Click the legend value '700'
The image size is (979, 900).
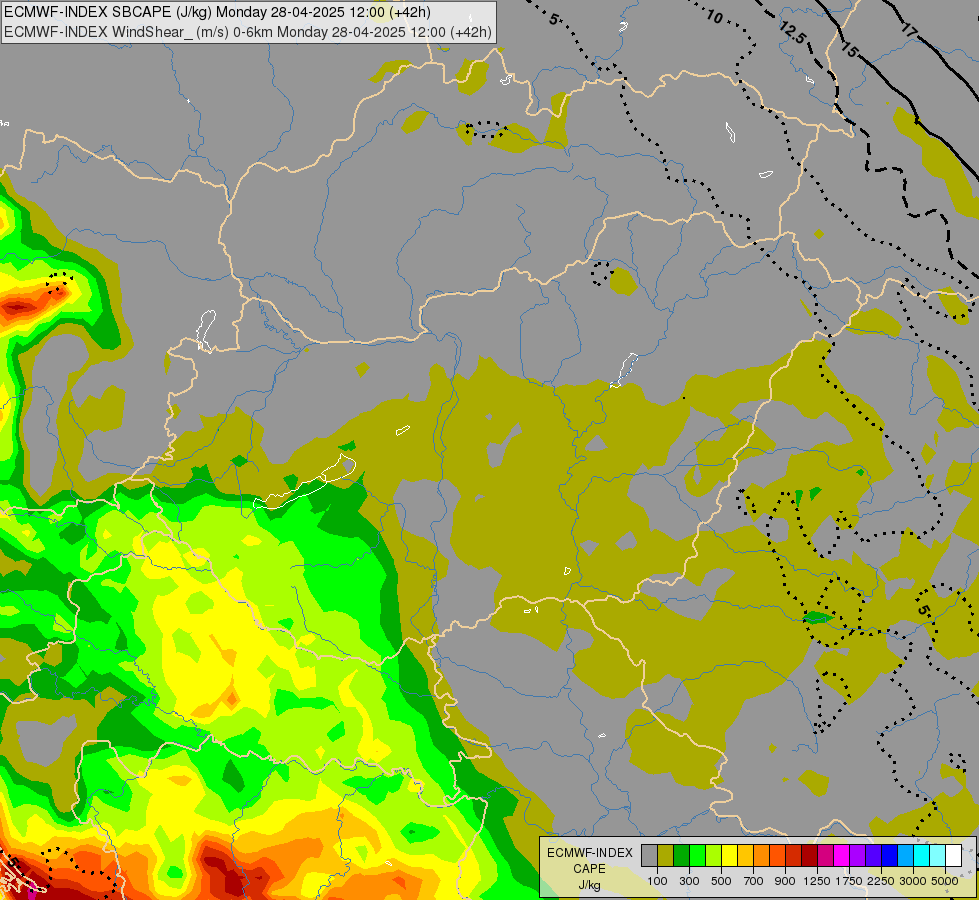tap(754, 881)
